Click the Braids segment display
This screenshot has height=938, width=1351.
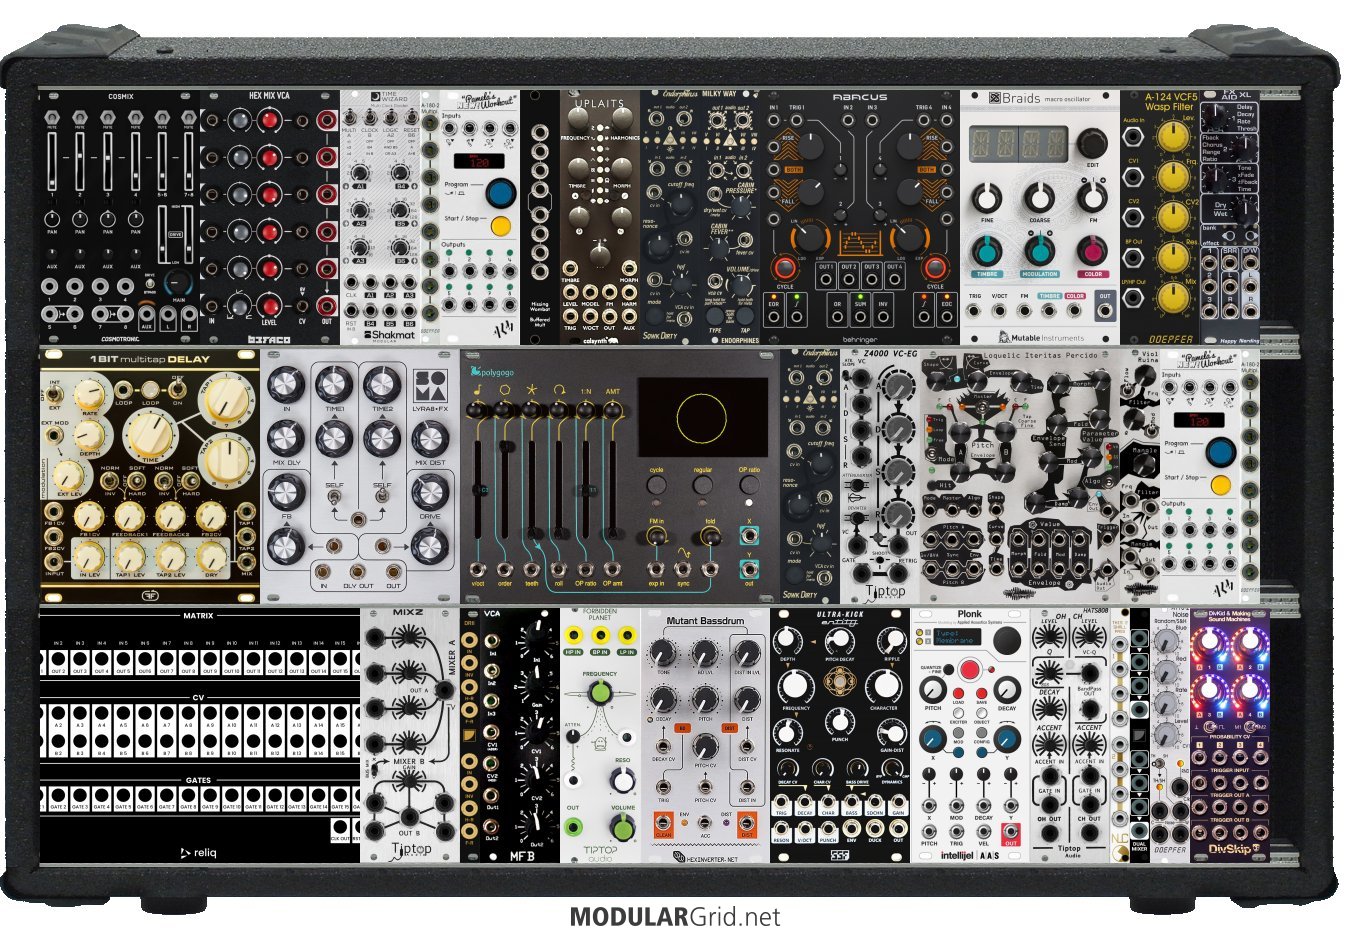(x=1018, y=144)
